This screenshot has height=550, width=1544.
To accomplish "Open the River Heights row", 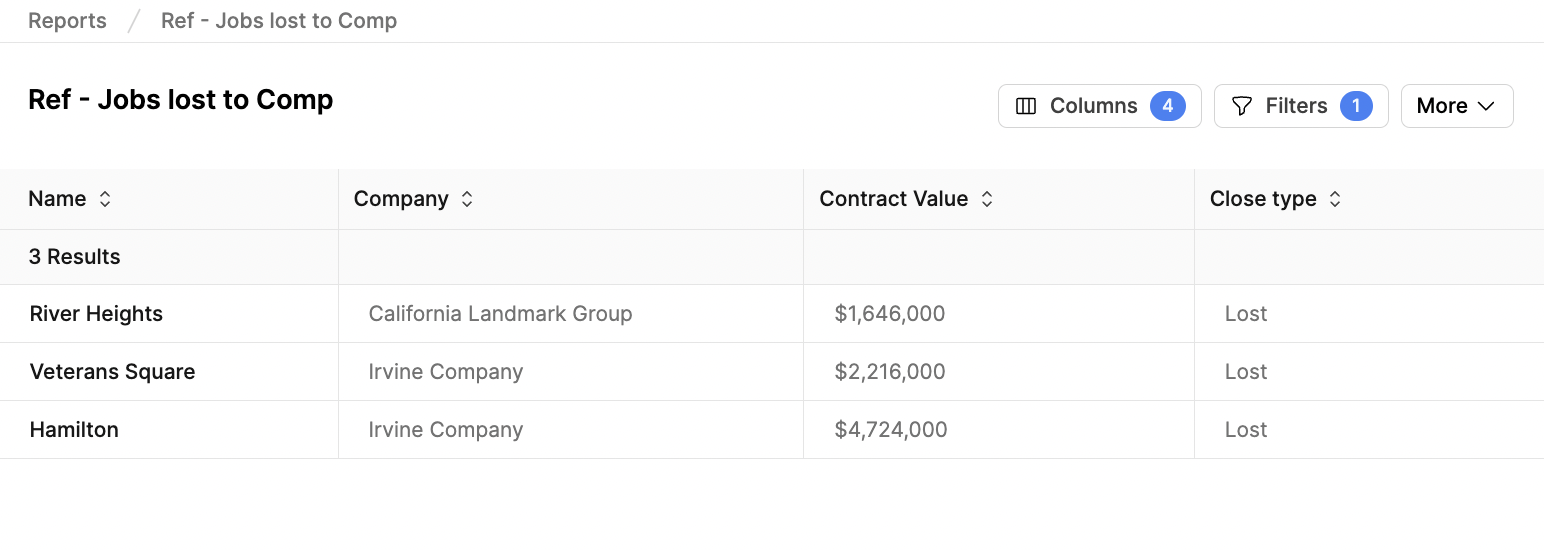I will (772, 314).
